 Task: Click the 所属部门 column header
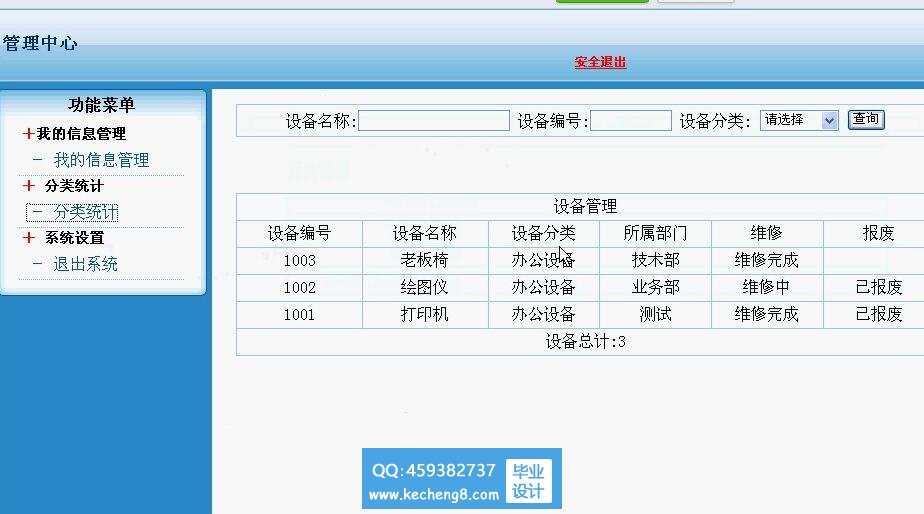click(655, 233)
